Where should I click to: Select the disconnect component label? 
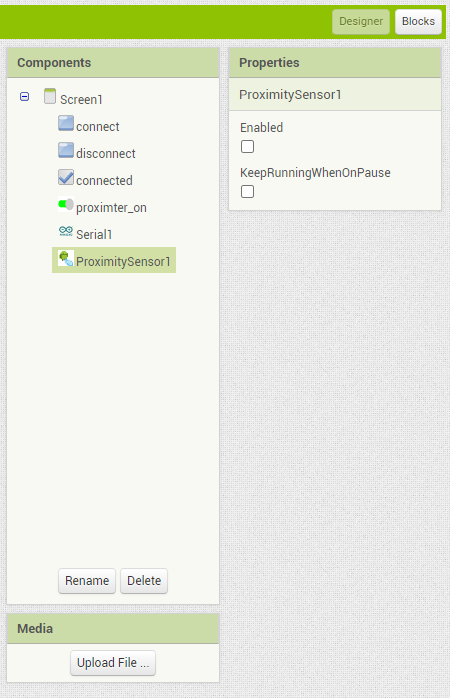tap(106, 154)
